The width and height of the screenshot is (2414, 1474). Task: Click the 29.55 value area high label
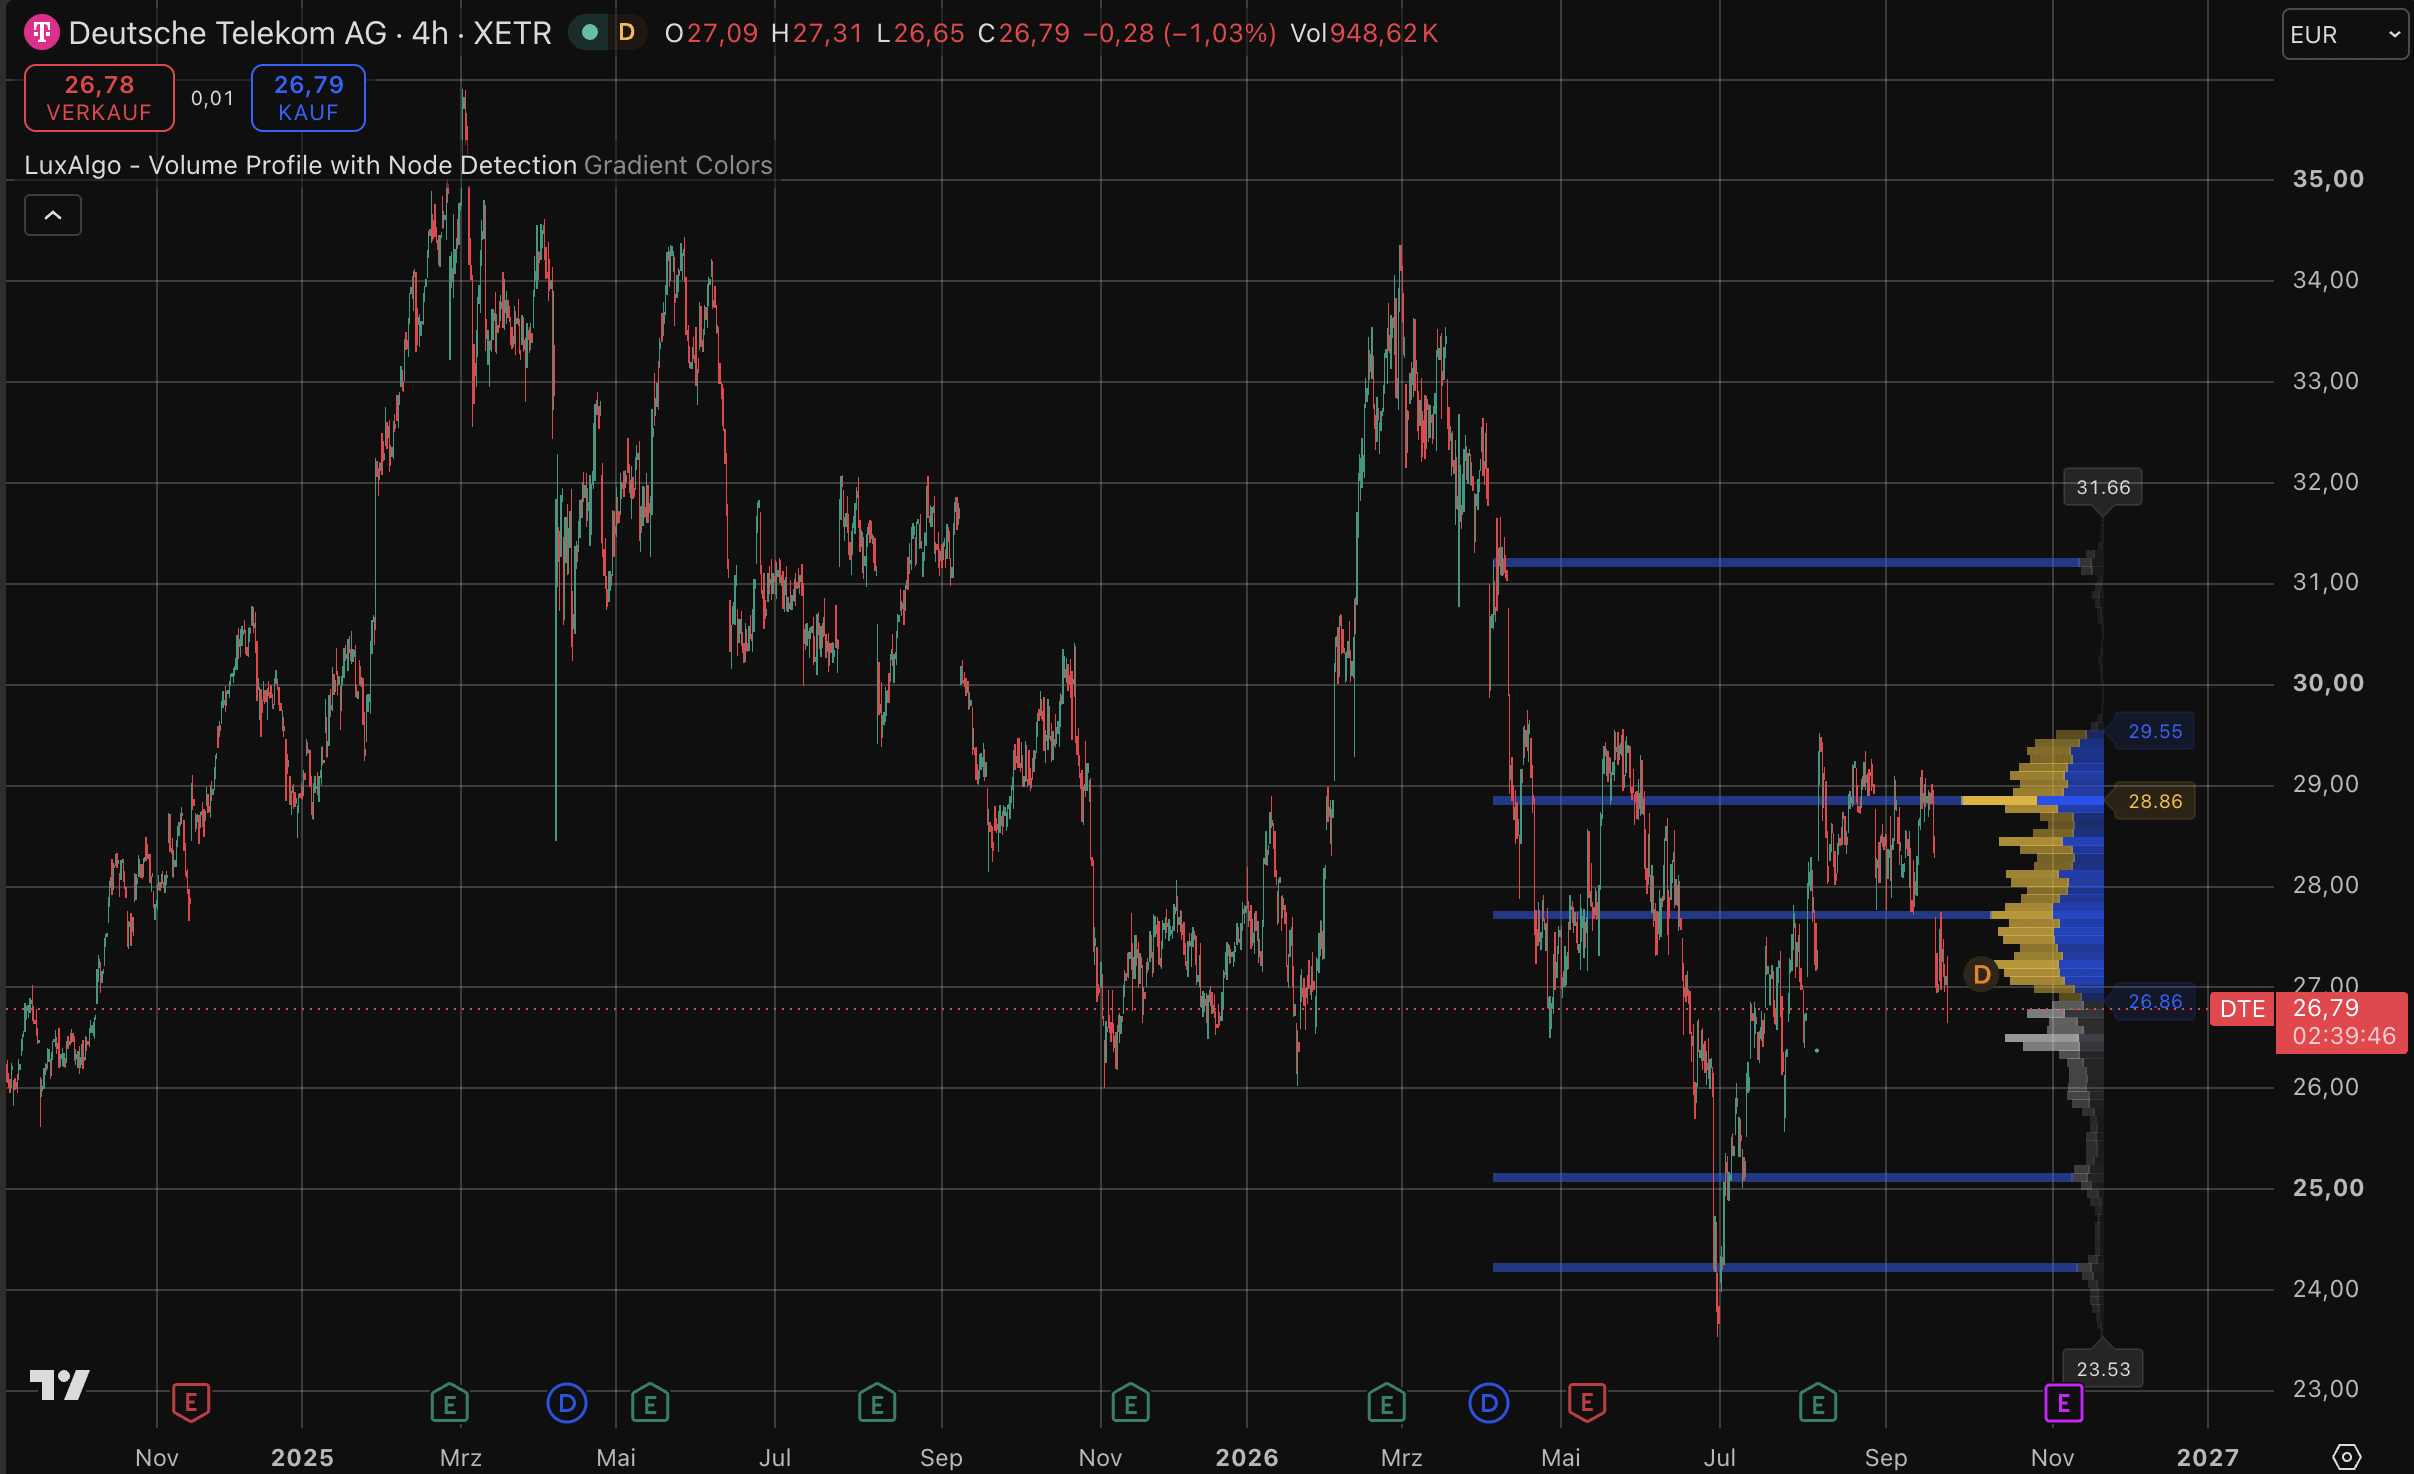2155,731
